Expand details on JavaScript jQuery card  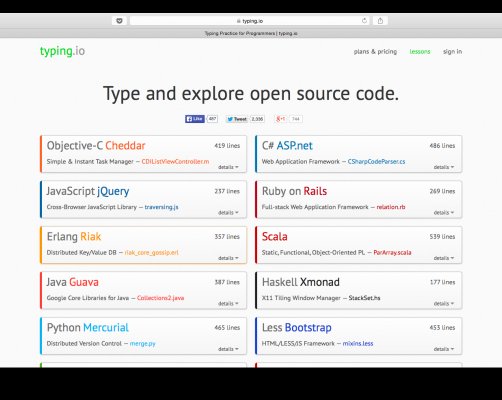tap(228, 213)
